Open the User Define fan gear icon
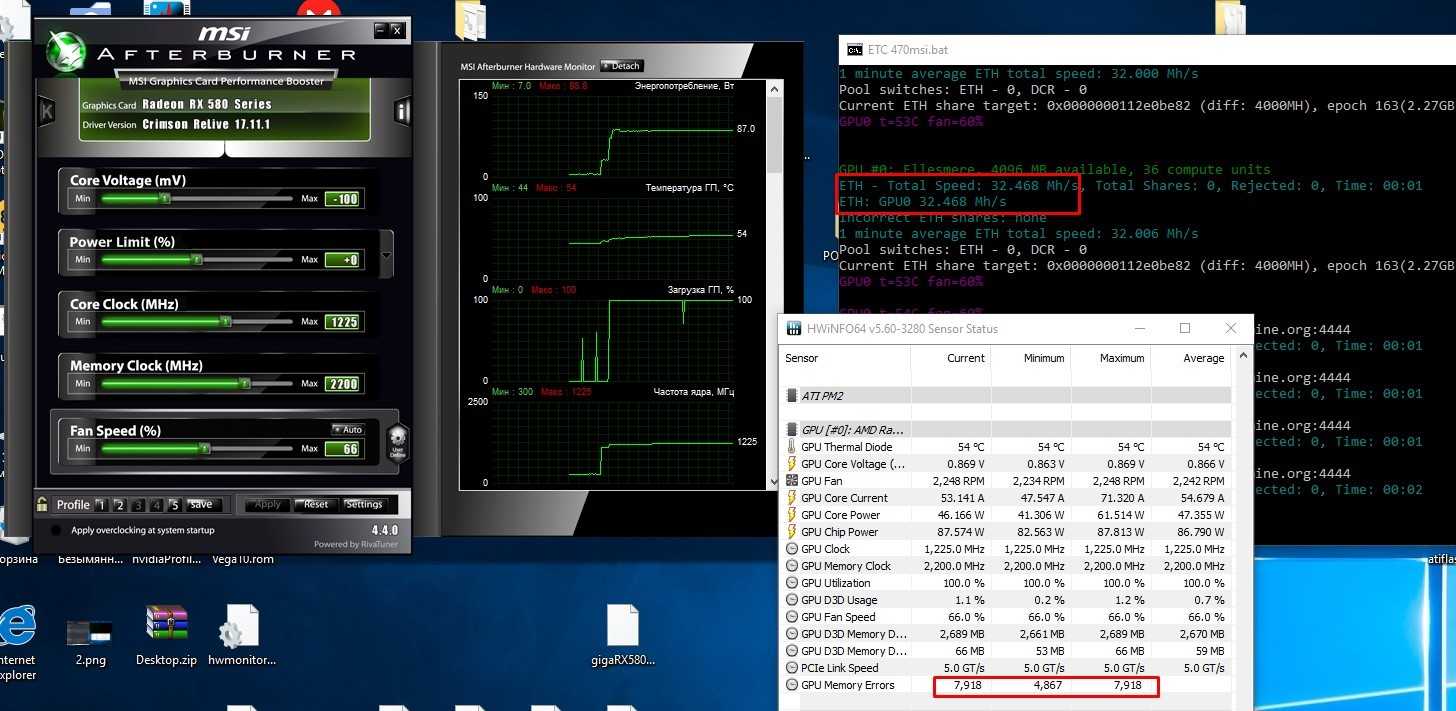This screenshot has height=711, width=1456. [397, 440]
